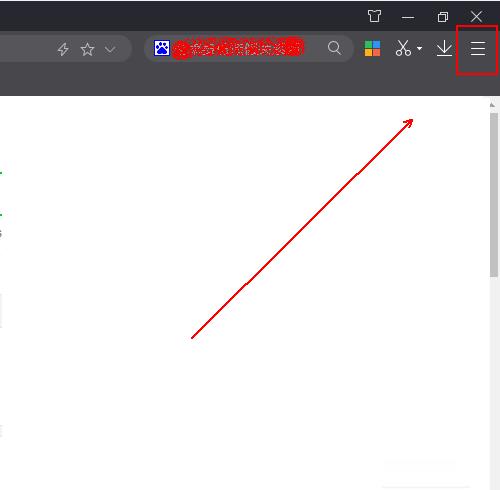500x490 pixels.
Task: Click the scrollbar up arrow
Action: click(492, 105)
